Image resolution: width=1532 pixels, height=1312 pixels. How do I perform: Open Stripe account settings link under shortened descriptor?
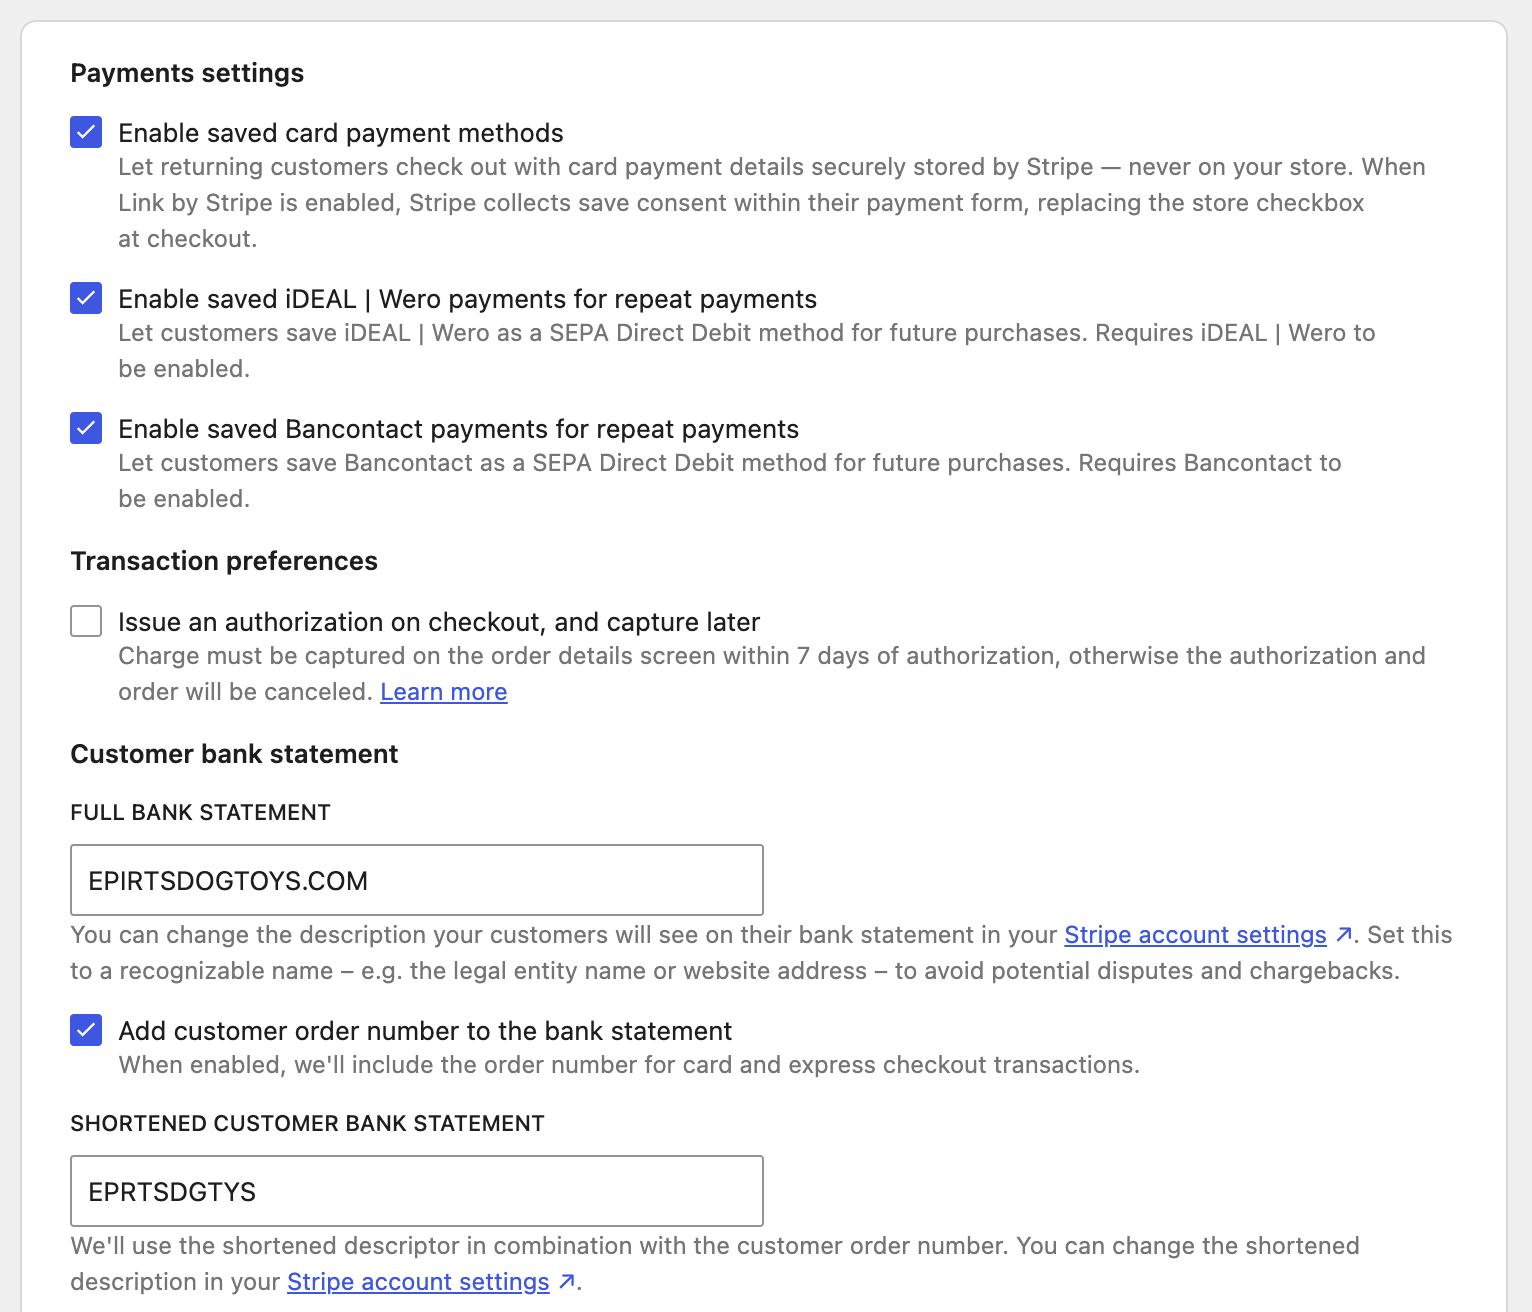point(418,1282)
